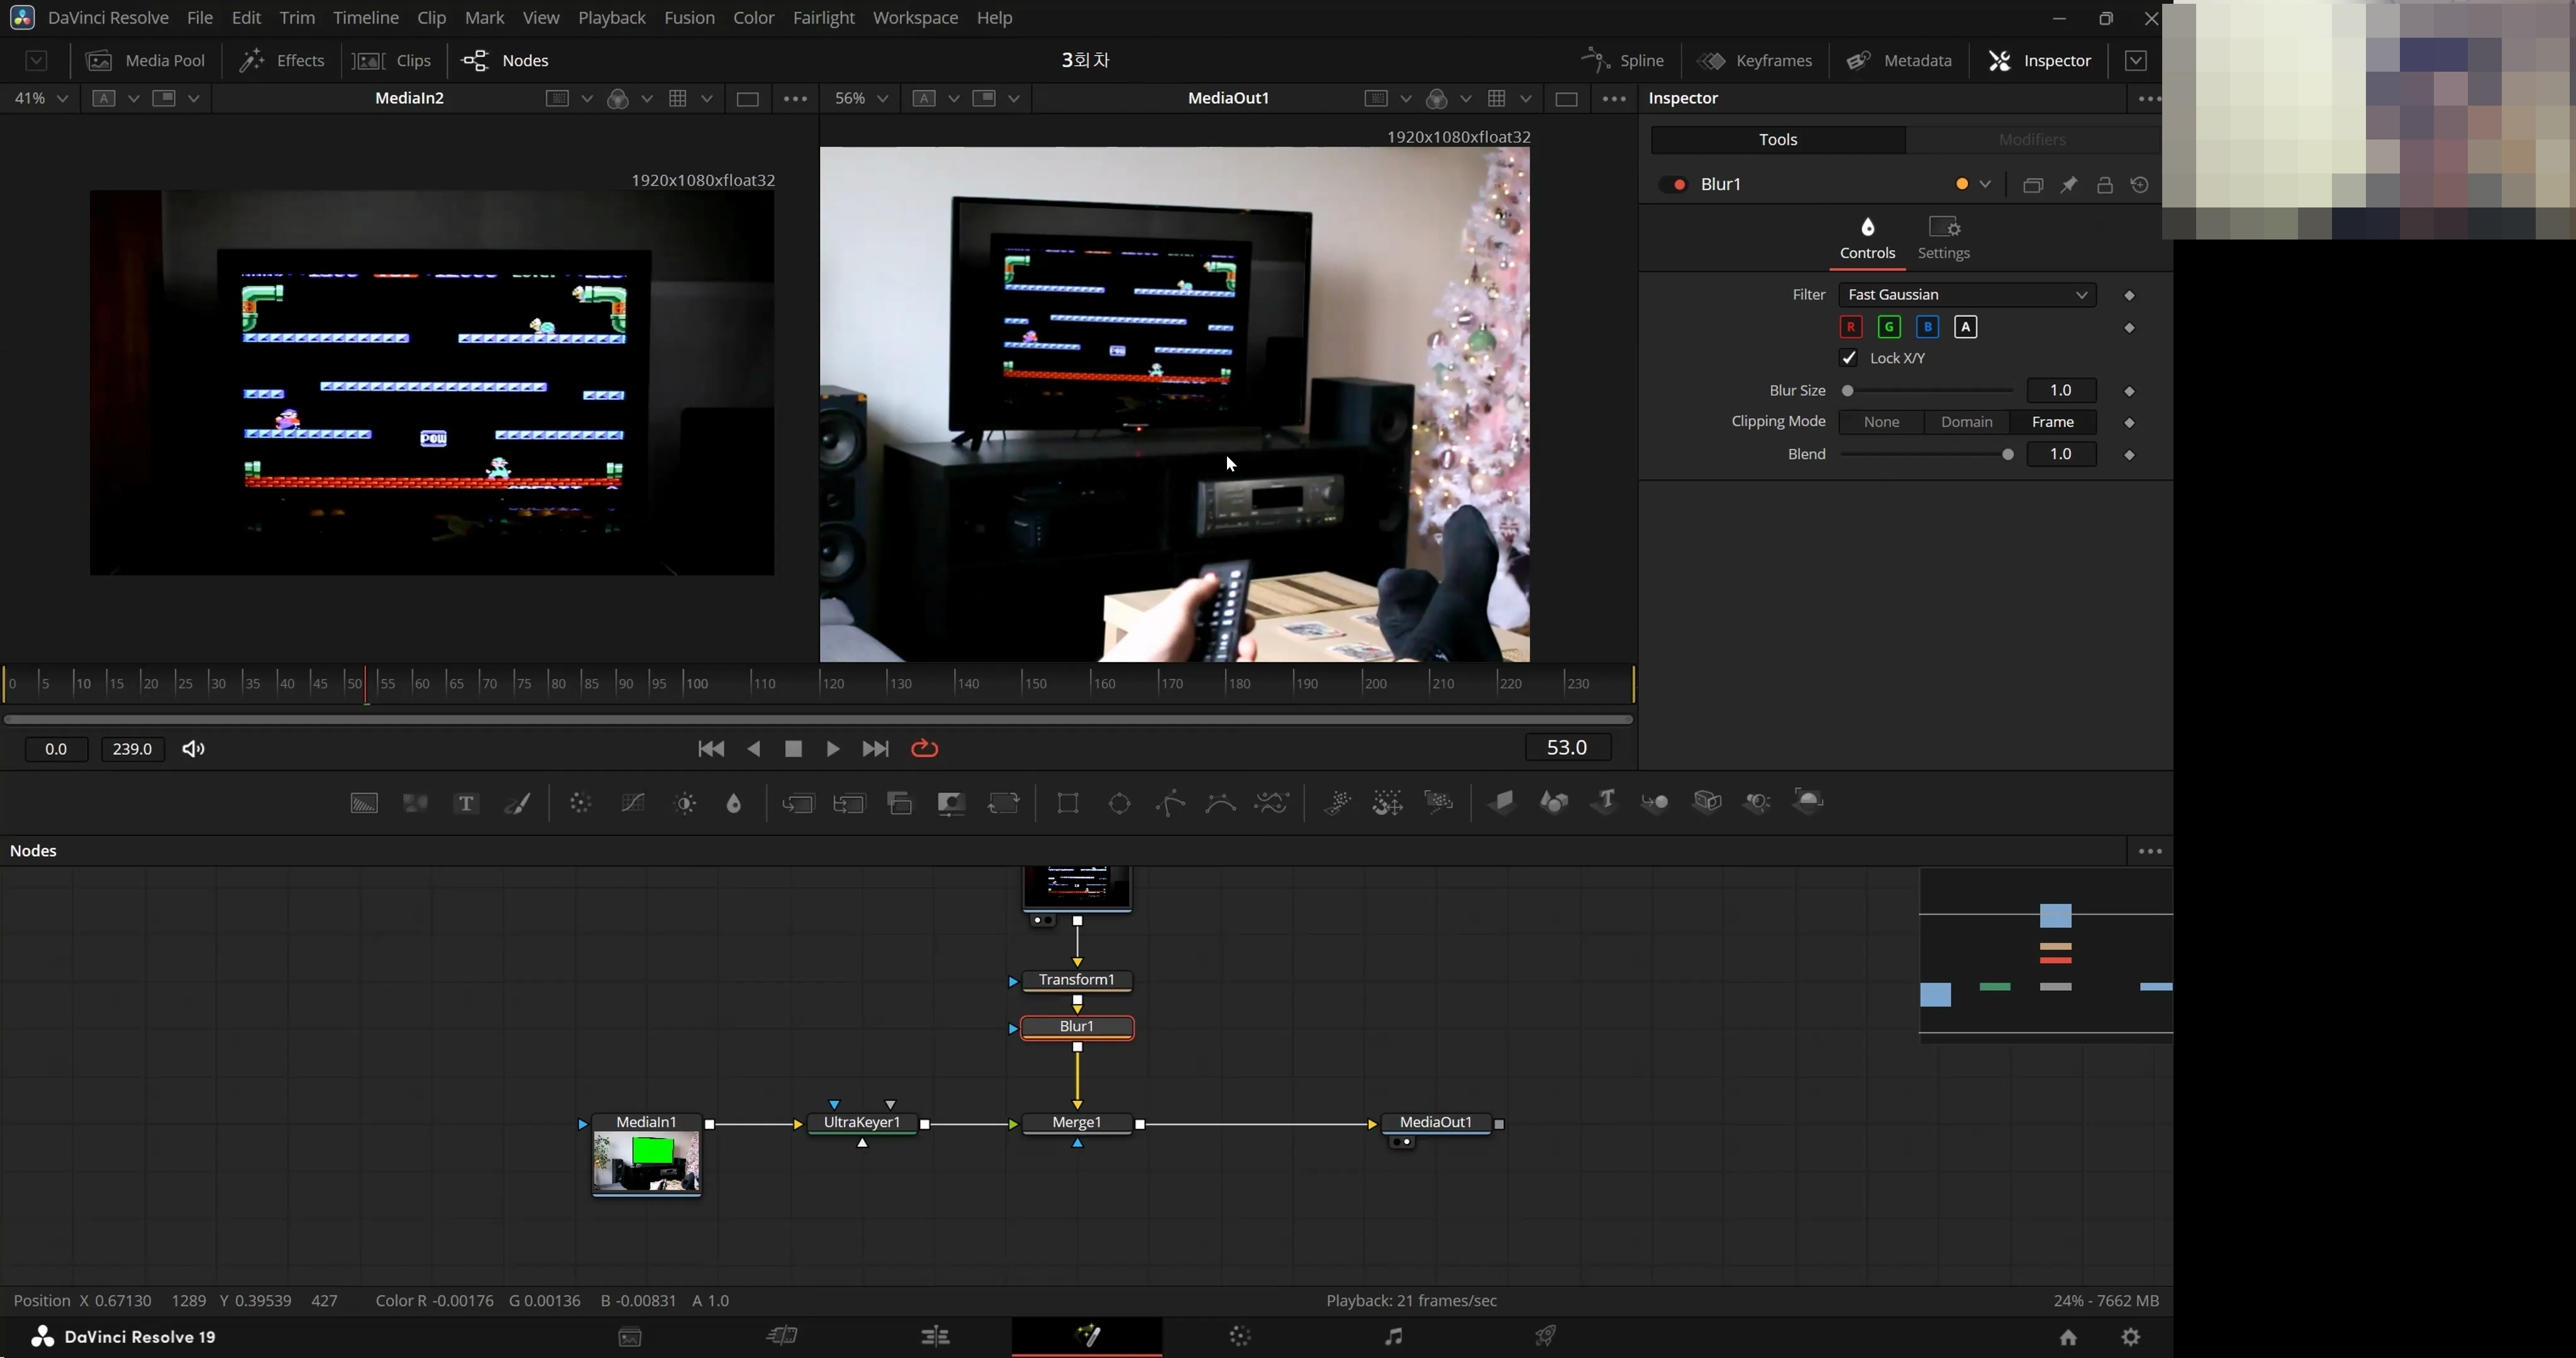This screenshot has height=1358, width=2576.
Task: Set Clipping Mode to Domain
Action: 1966,422
